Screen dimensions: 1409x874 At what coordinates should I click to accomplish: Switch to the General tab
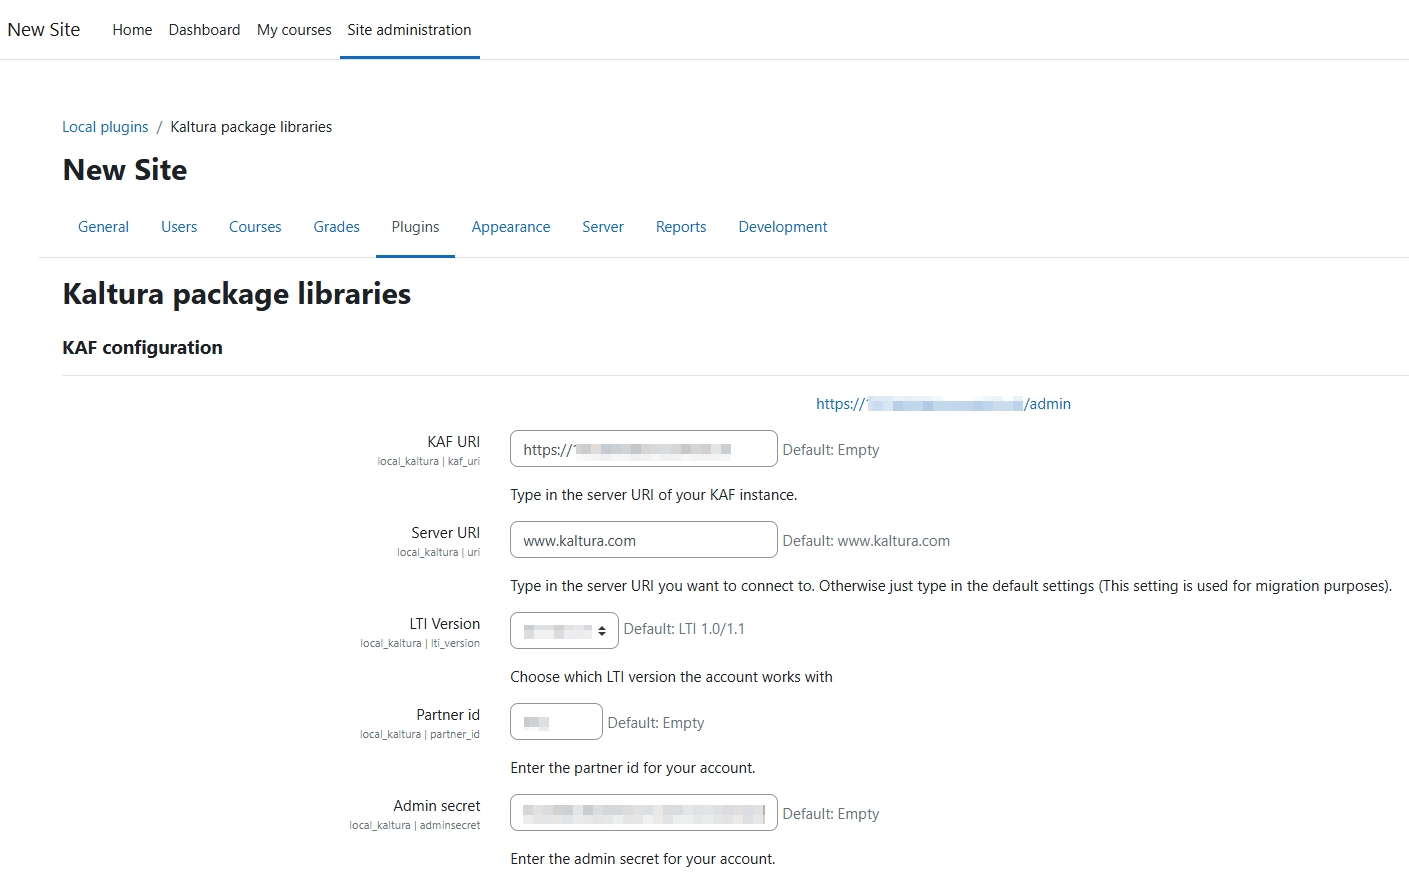[103, 227]
